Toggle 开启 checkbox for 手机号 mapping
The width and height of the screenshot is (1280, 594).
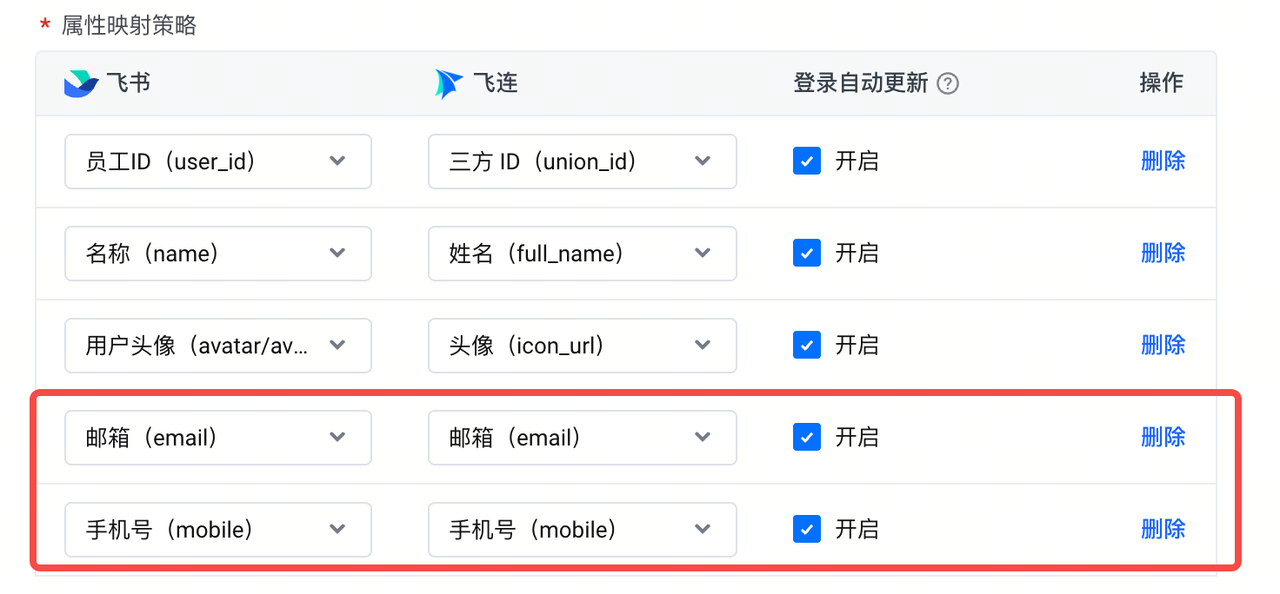[807, 529]
